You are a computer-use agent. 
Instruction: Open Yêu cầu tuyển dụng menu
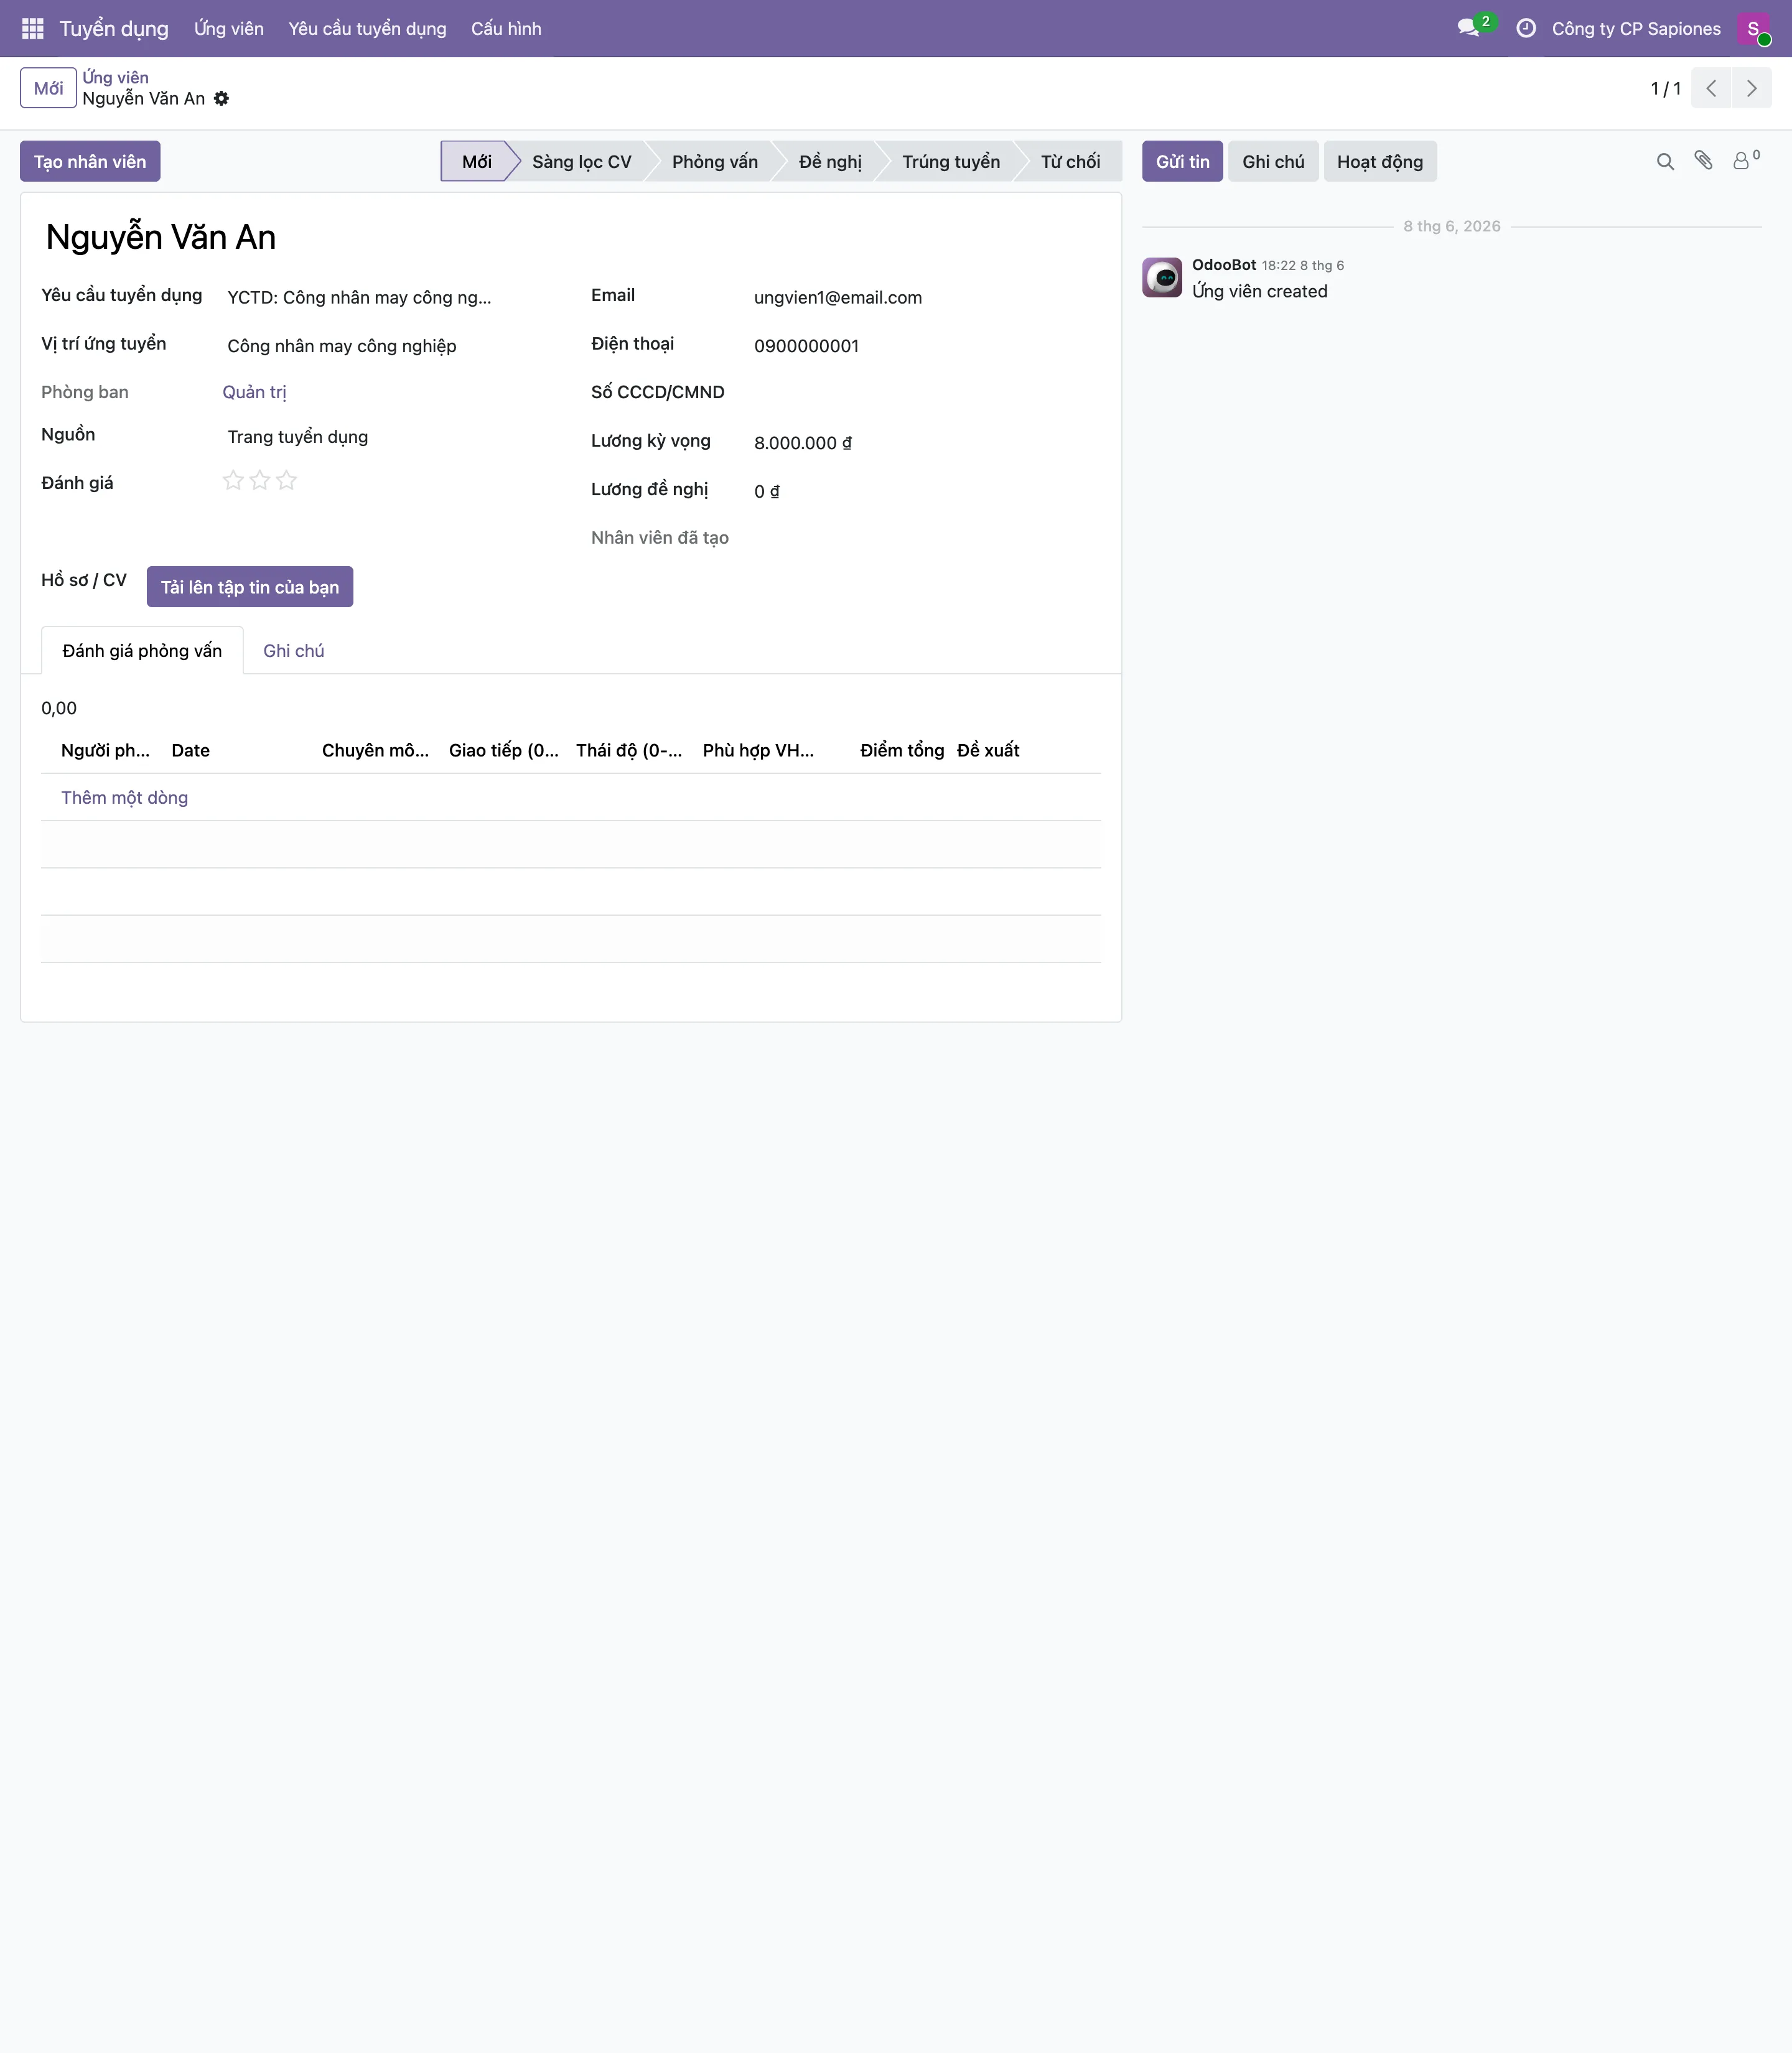click(x=368, y=29)
